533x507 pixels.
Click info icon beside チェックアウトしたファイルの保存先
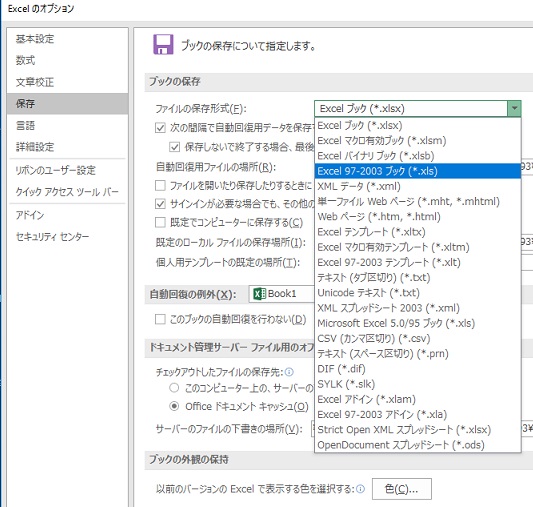click(289, 372)
